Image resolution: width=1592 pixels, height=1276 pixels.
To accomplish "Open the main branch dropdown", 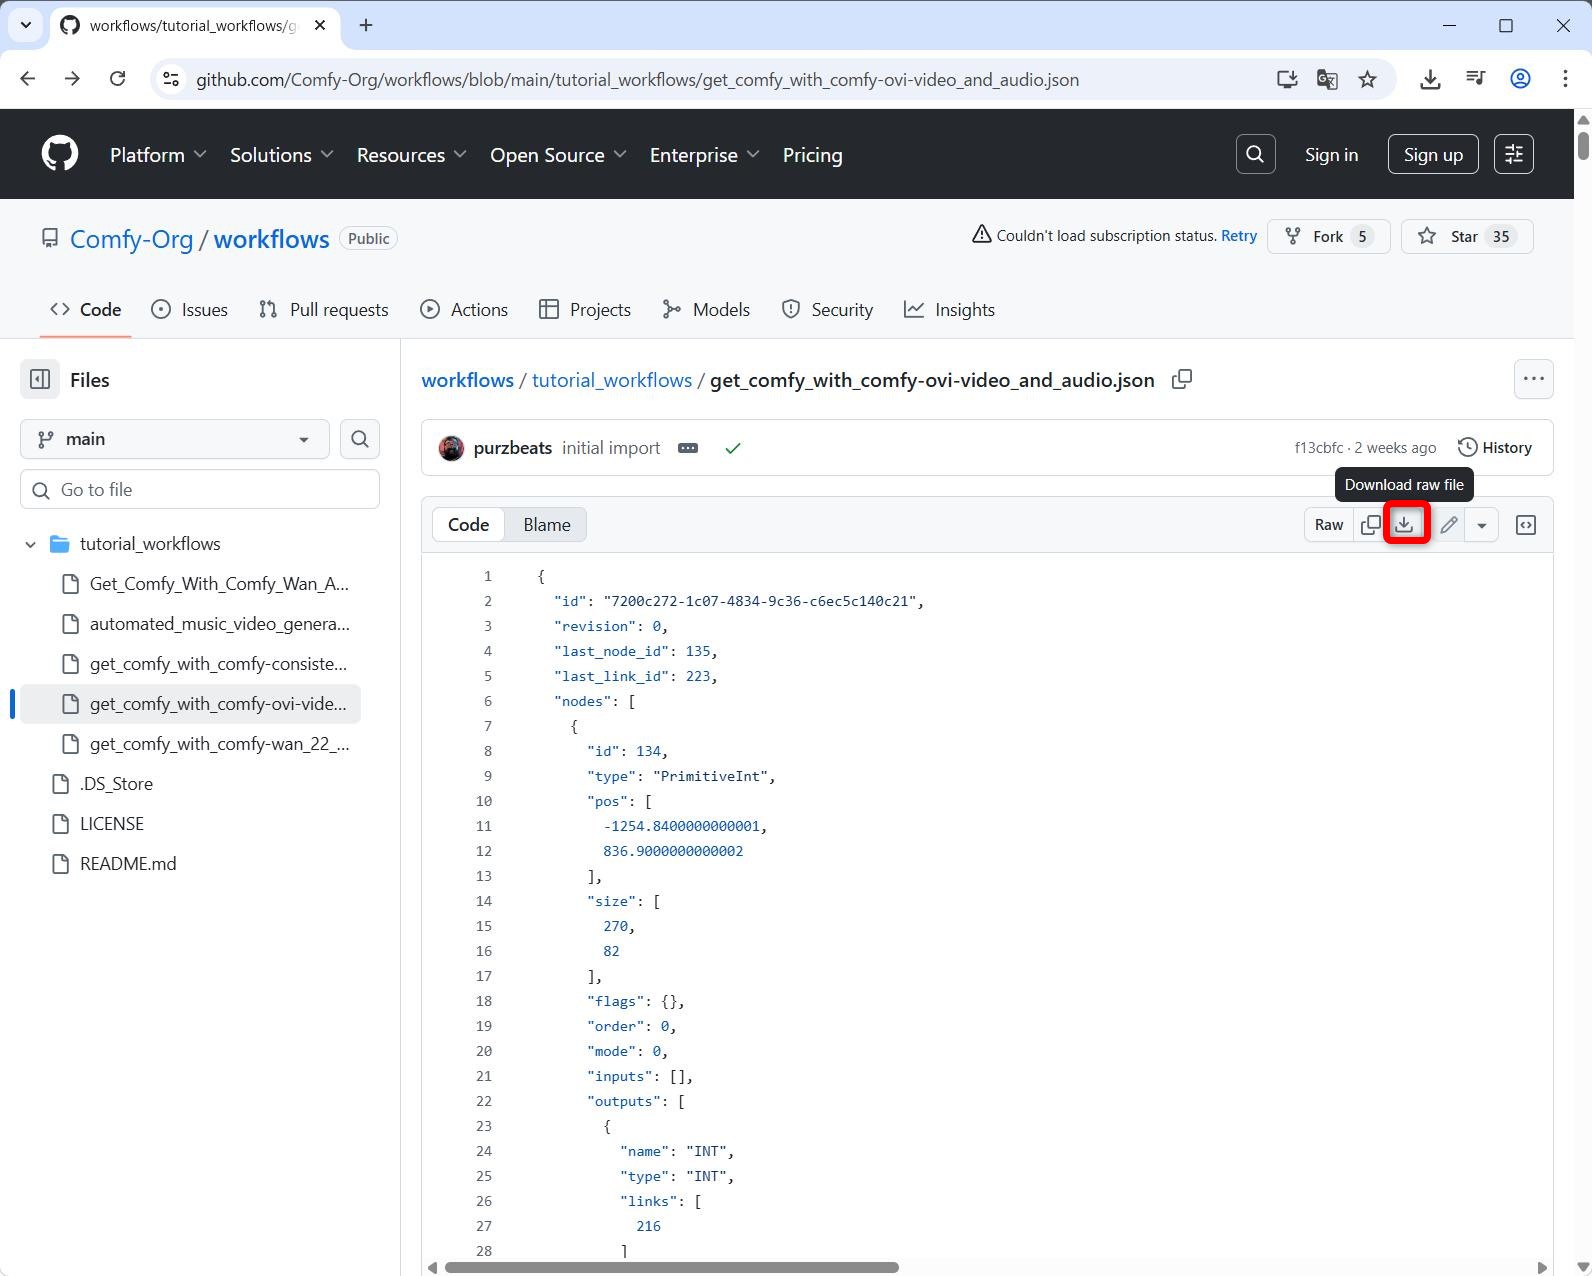I will (x=175, y=439).
